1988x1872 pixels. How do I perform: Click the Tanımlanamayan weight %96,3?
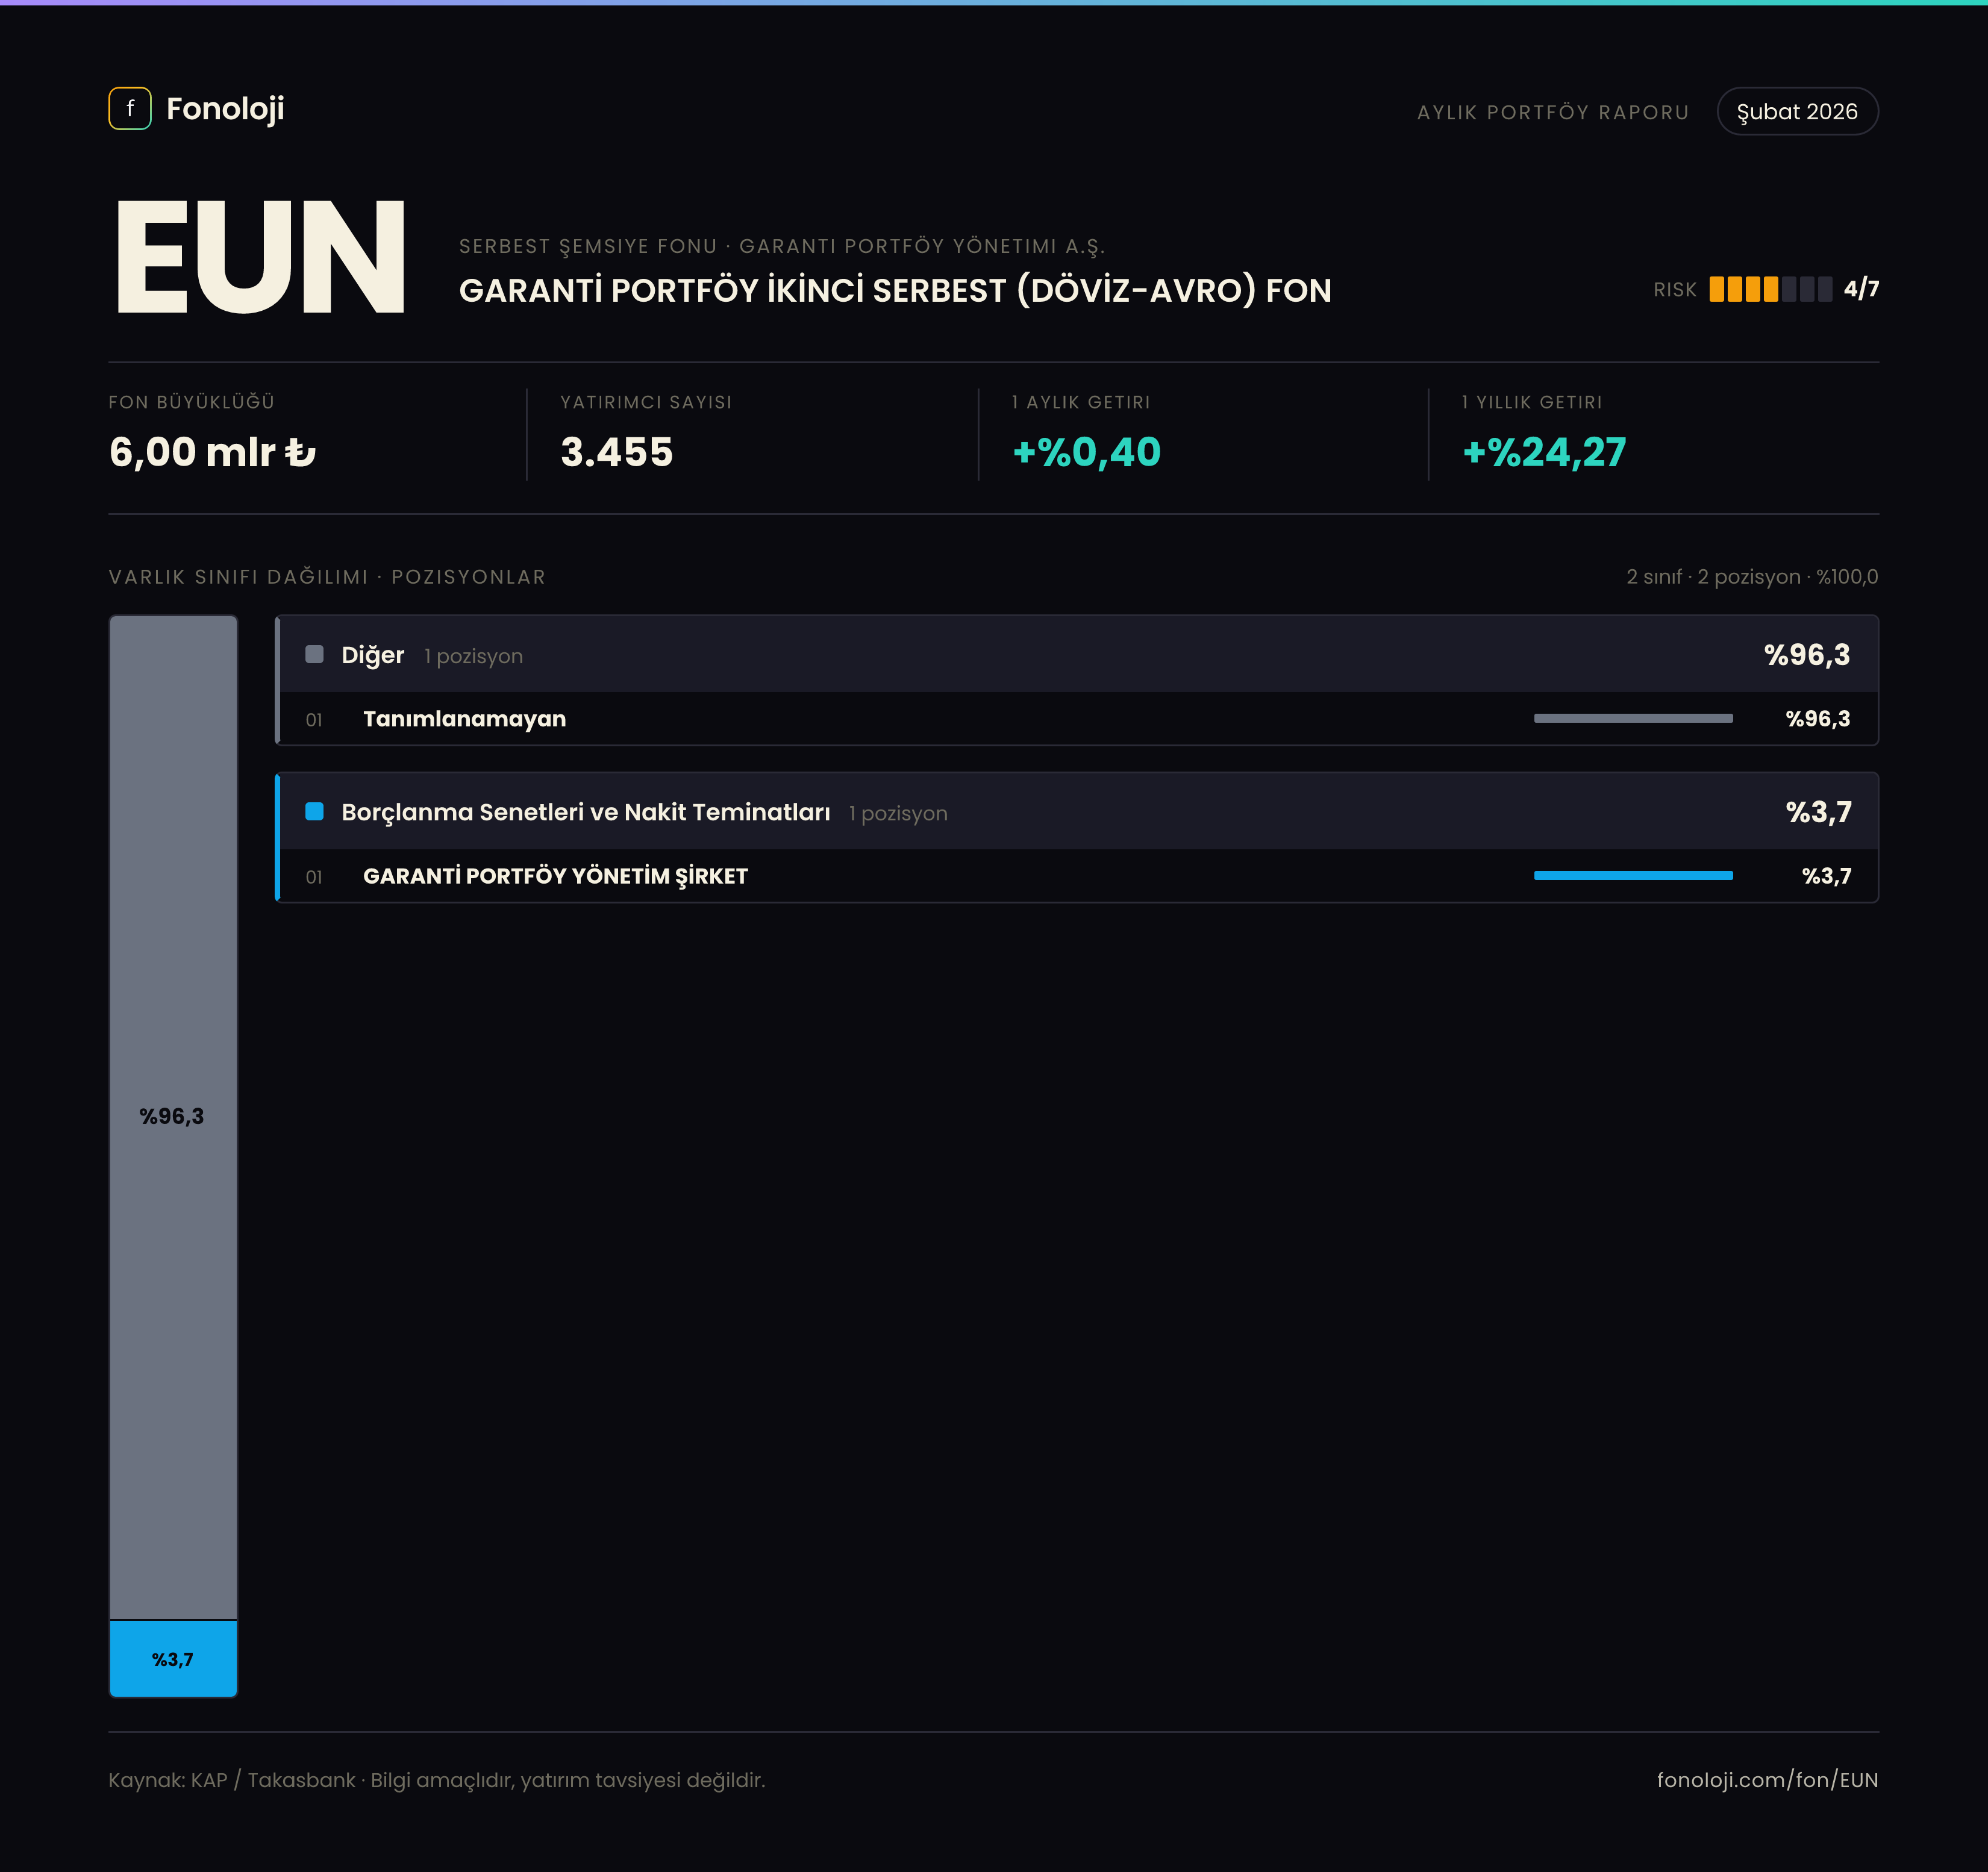(x=1818, y=719)
